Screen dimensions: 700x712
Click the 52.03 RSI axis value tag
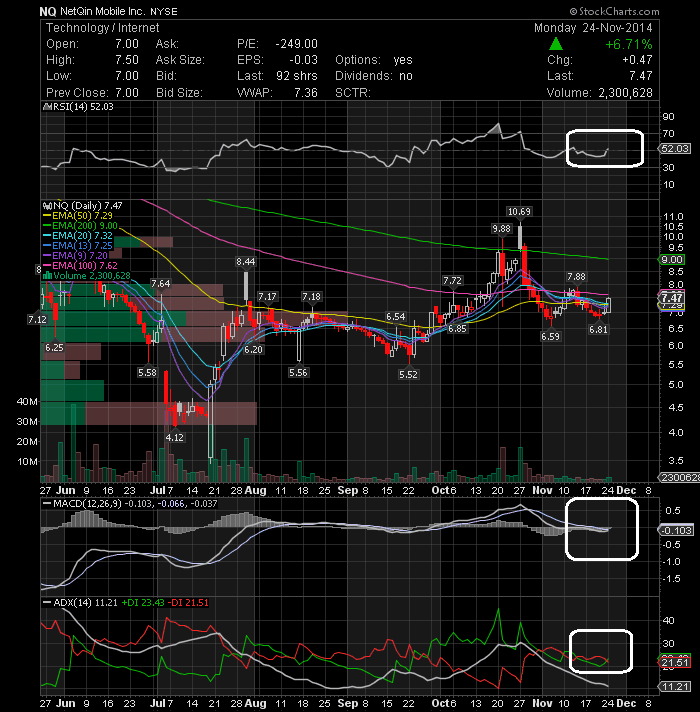pyautogui.click(x=675, y=148)
